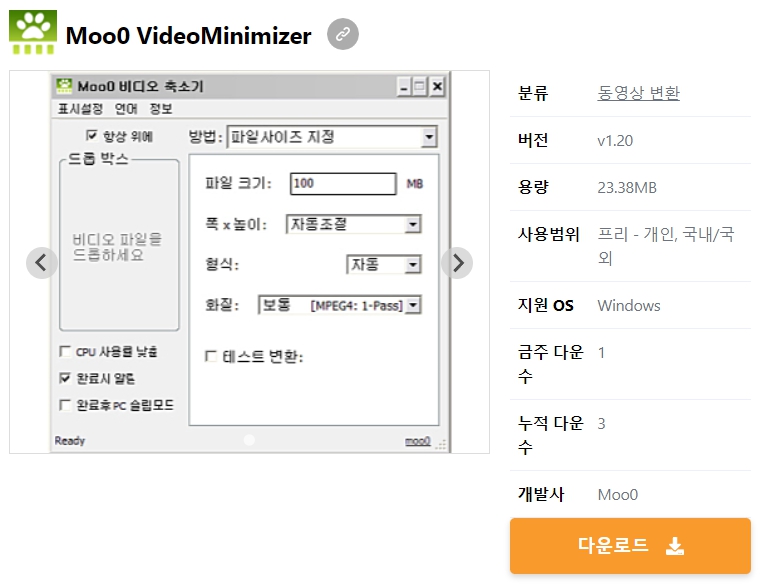Open the 방법 dropdown set to 파일사이즈 지정

[332, 137]
